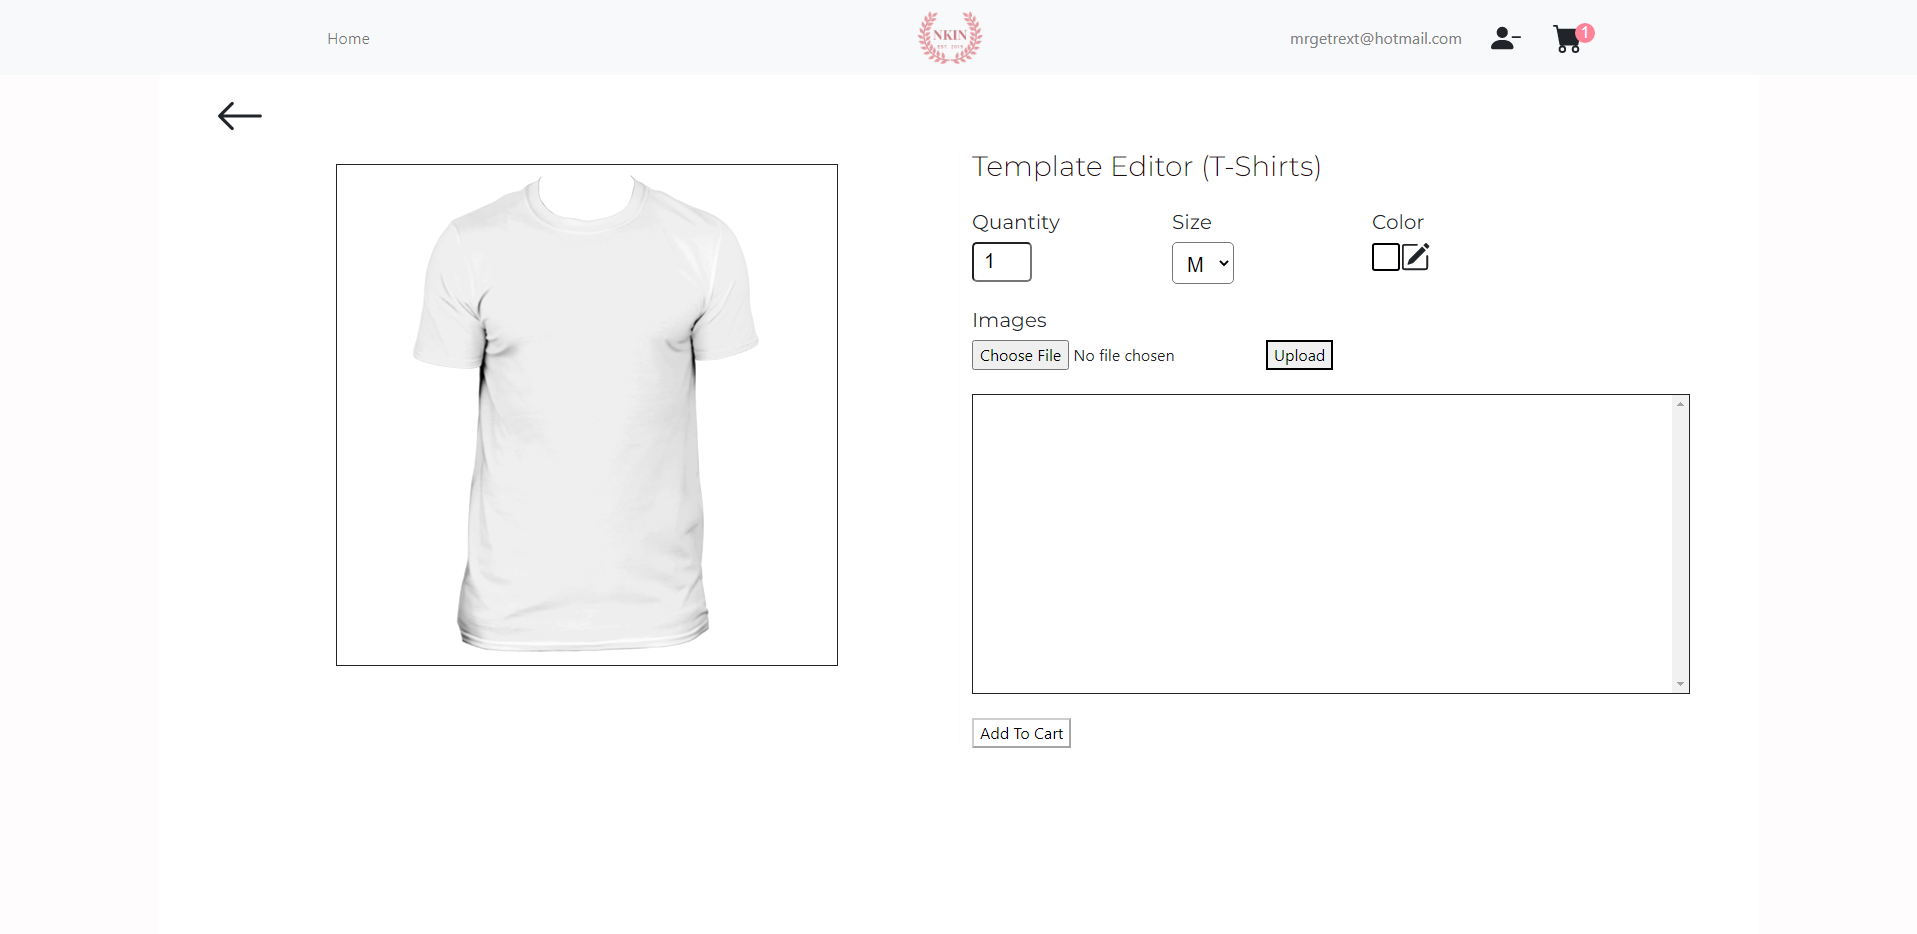
Task: Click the t-shirt preview image
Action: click(x=587, y=415)
